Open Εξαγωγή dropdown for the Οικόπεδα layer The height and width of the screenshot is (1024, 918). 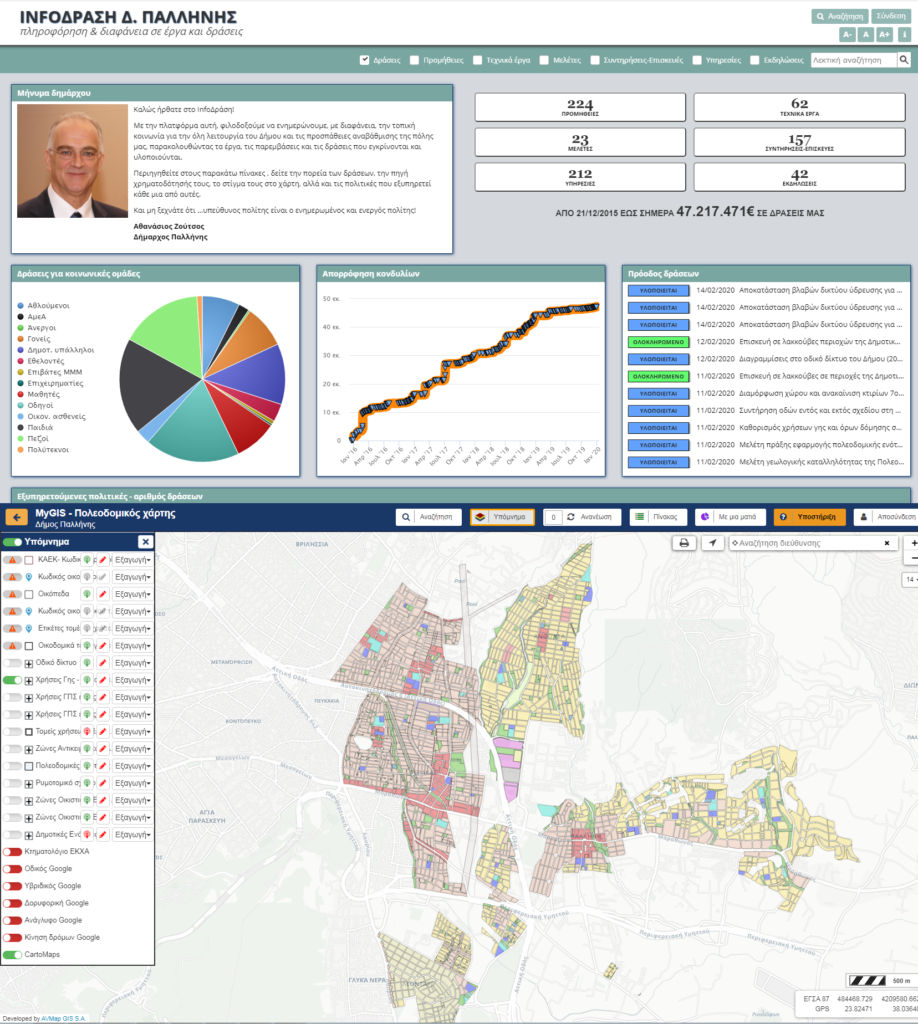(133, 594)
